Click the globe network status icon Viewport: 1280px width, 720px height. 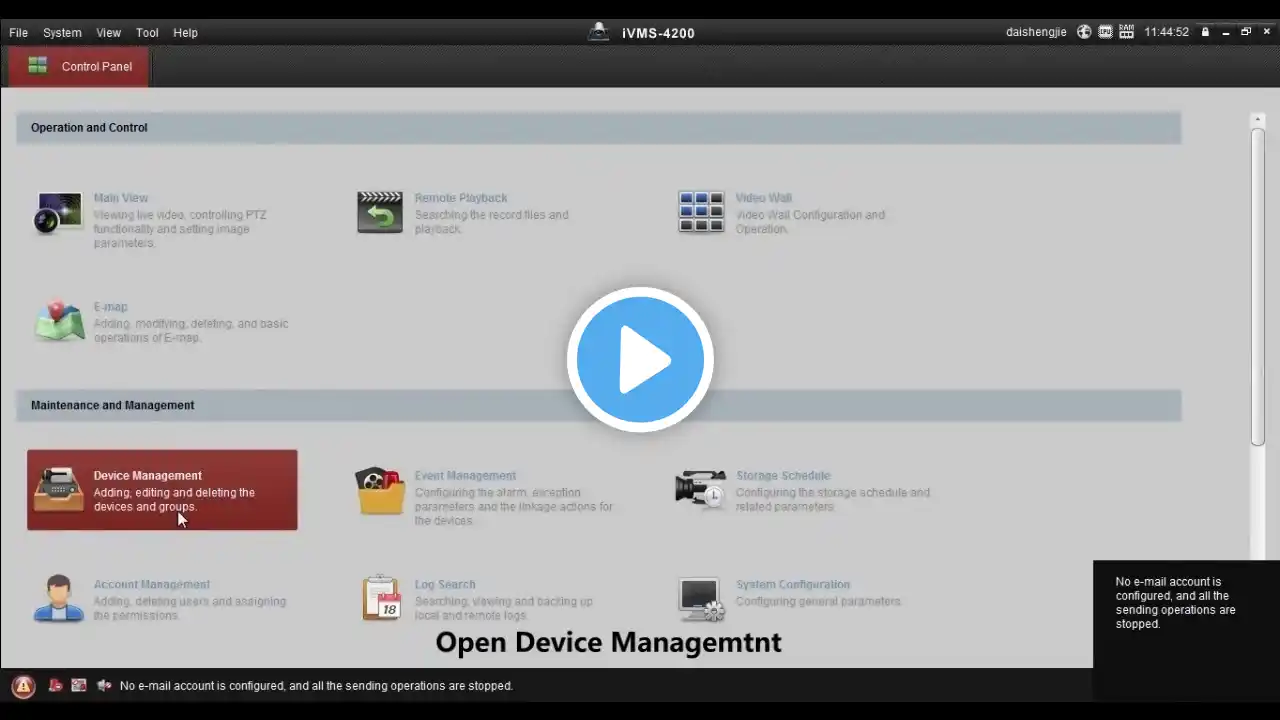[x=1084, y=32]
